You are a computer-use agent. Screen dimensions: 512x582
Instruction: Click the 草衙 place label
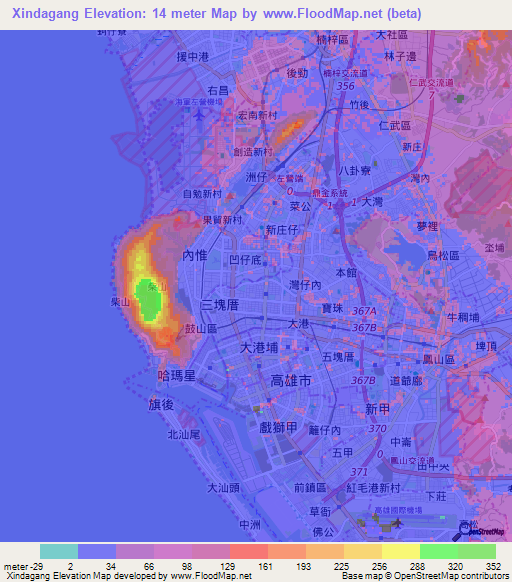tap(320, 511)
